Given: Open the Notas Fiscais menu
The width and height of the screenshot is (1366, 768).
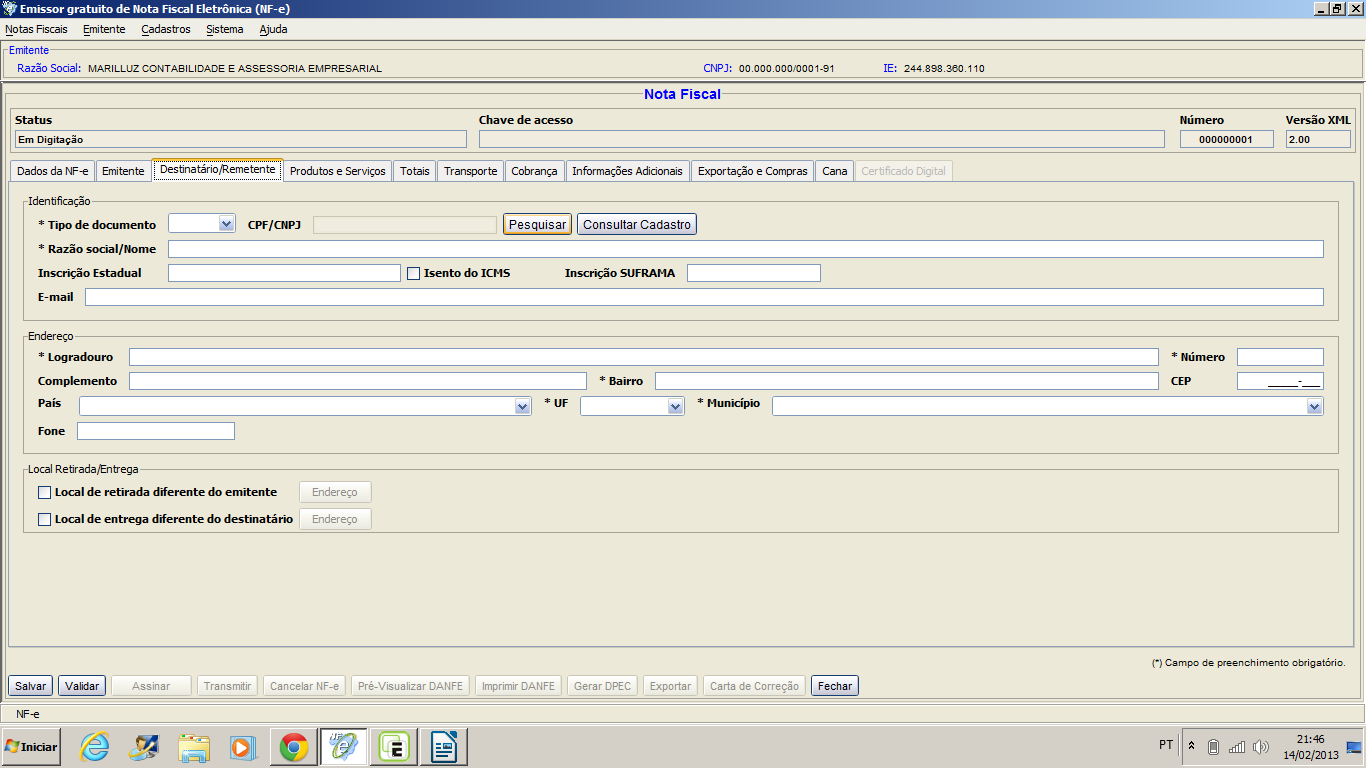Looking at the screenshot, I should coord(37,29).
